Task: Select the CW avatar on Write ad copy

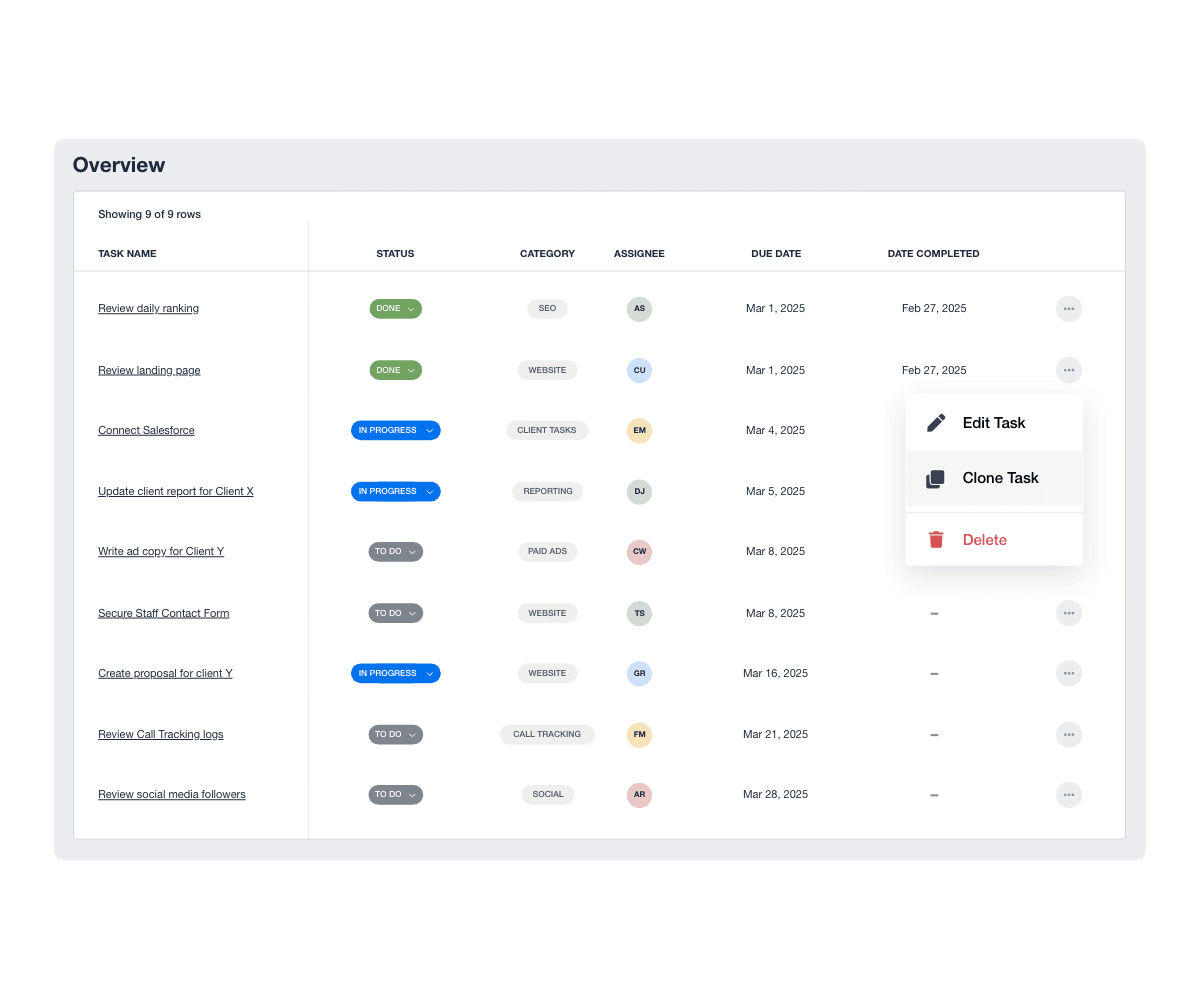Action: pyautogui.click(x=639, y=551)
